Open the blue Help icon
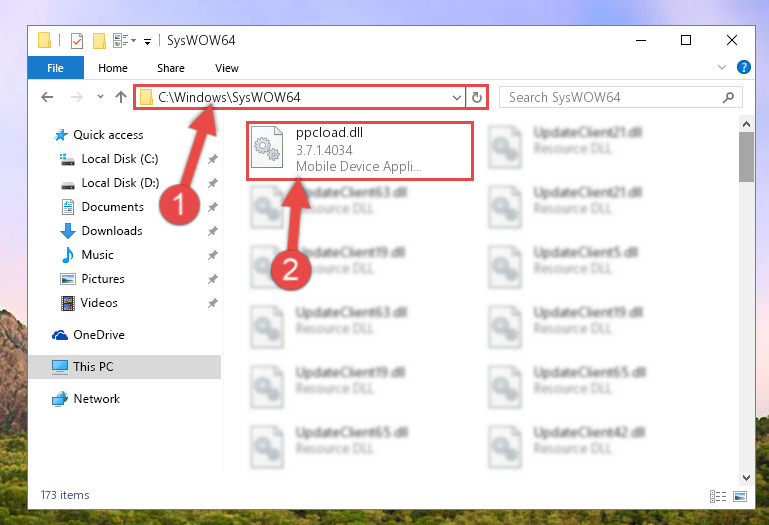Viewport: 769px width, 525px height. coord(743,67)
